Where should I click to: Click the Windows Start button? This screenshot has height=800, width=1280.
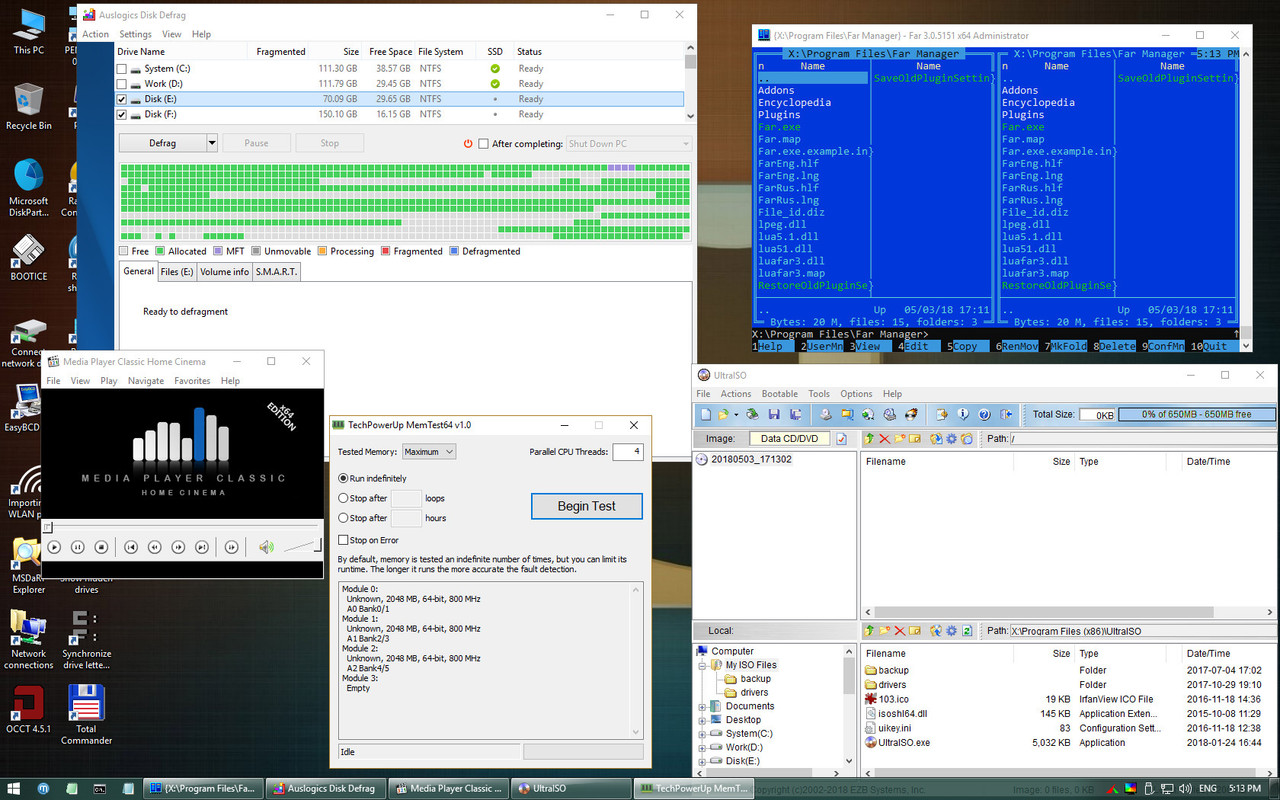pos(16,788)
